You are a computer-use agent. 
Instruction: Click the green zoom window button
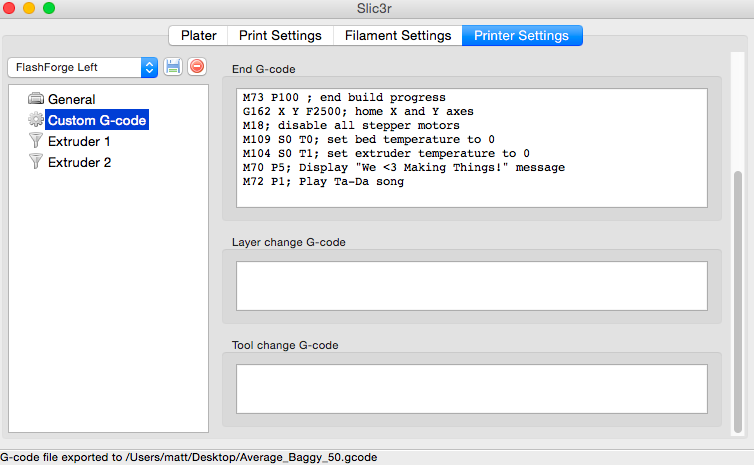49,8
